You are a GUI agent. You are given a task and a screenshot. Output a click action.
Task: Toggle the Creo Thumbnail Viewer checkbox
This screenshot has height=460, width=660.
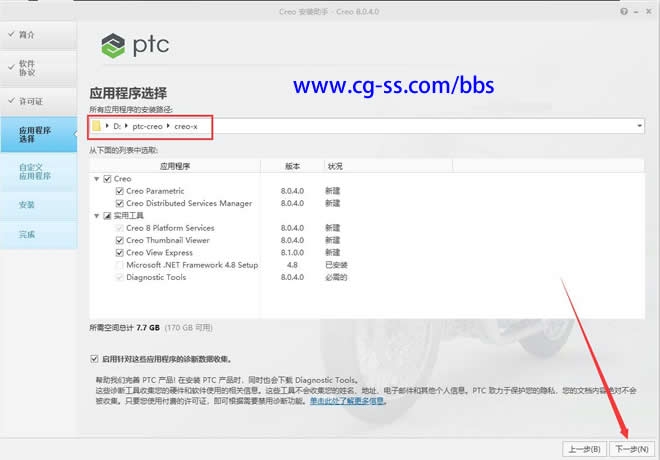(x=120, y=240)
